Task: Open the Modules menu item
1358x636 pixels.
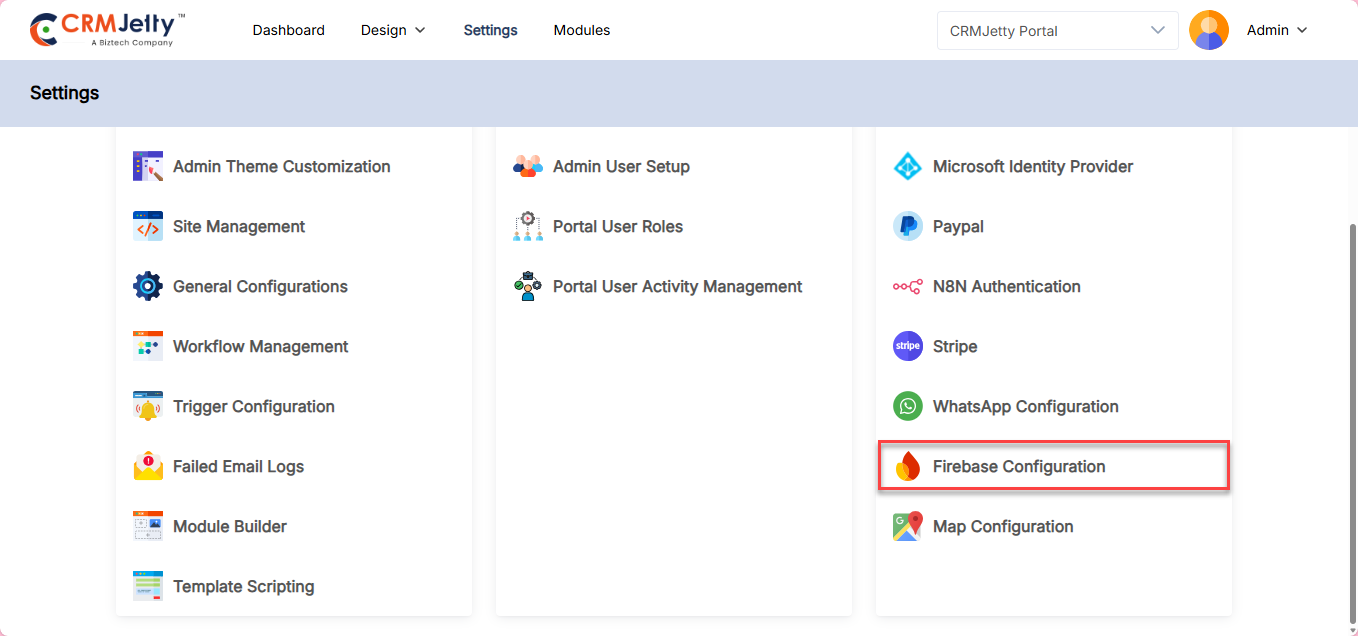Action: 582,30
